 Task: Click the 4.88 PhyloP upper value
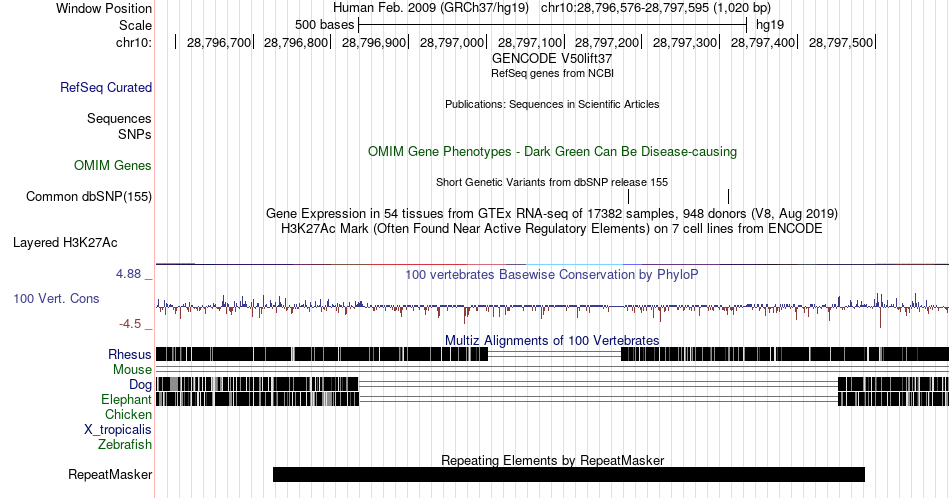(x=128, y=274)
